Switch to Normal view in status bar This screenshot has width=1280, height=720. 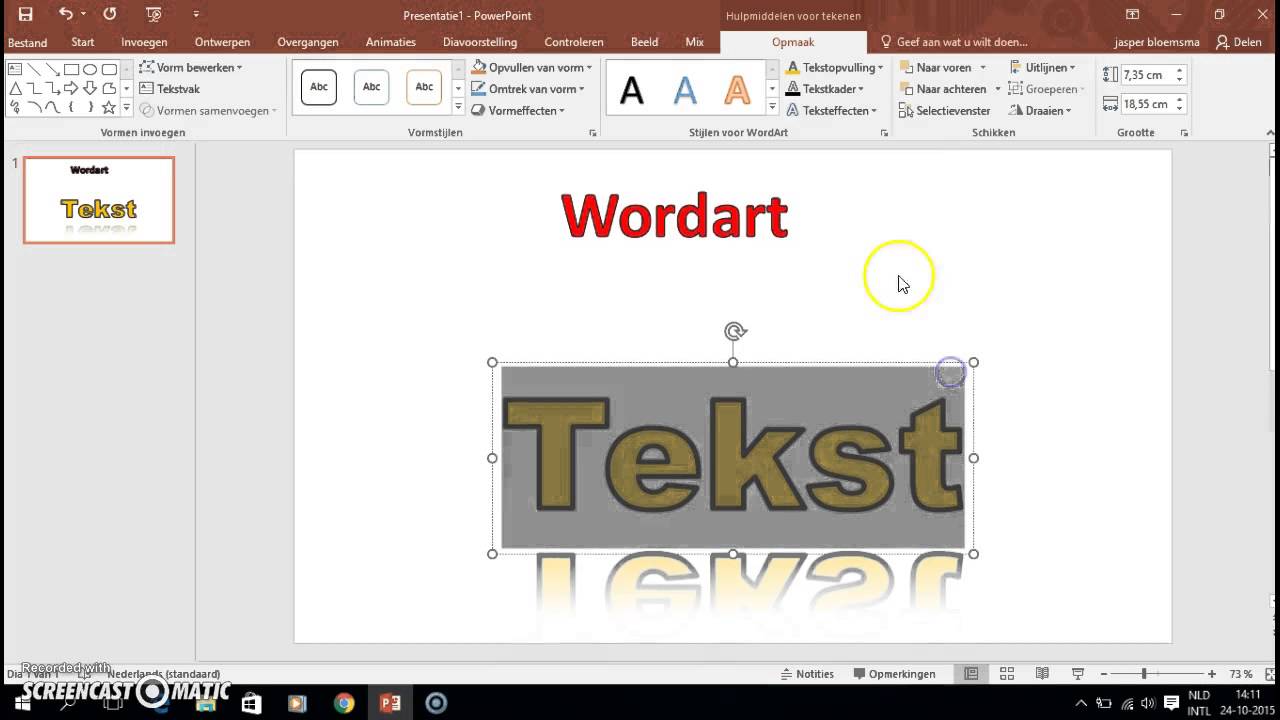point(971,674)
